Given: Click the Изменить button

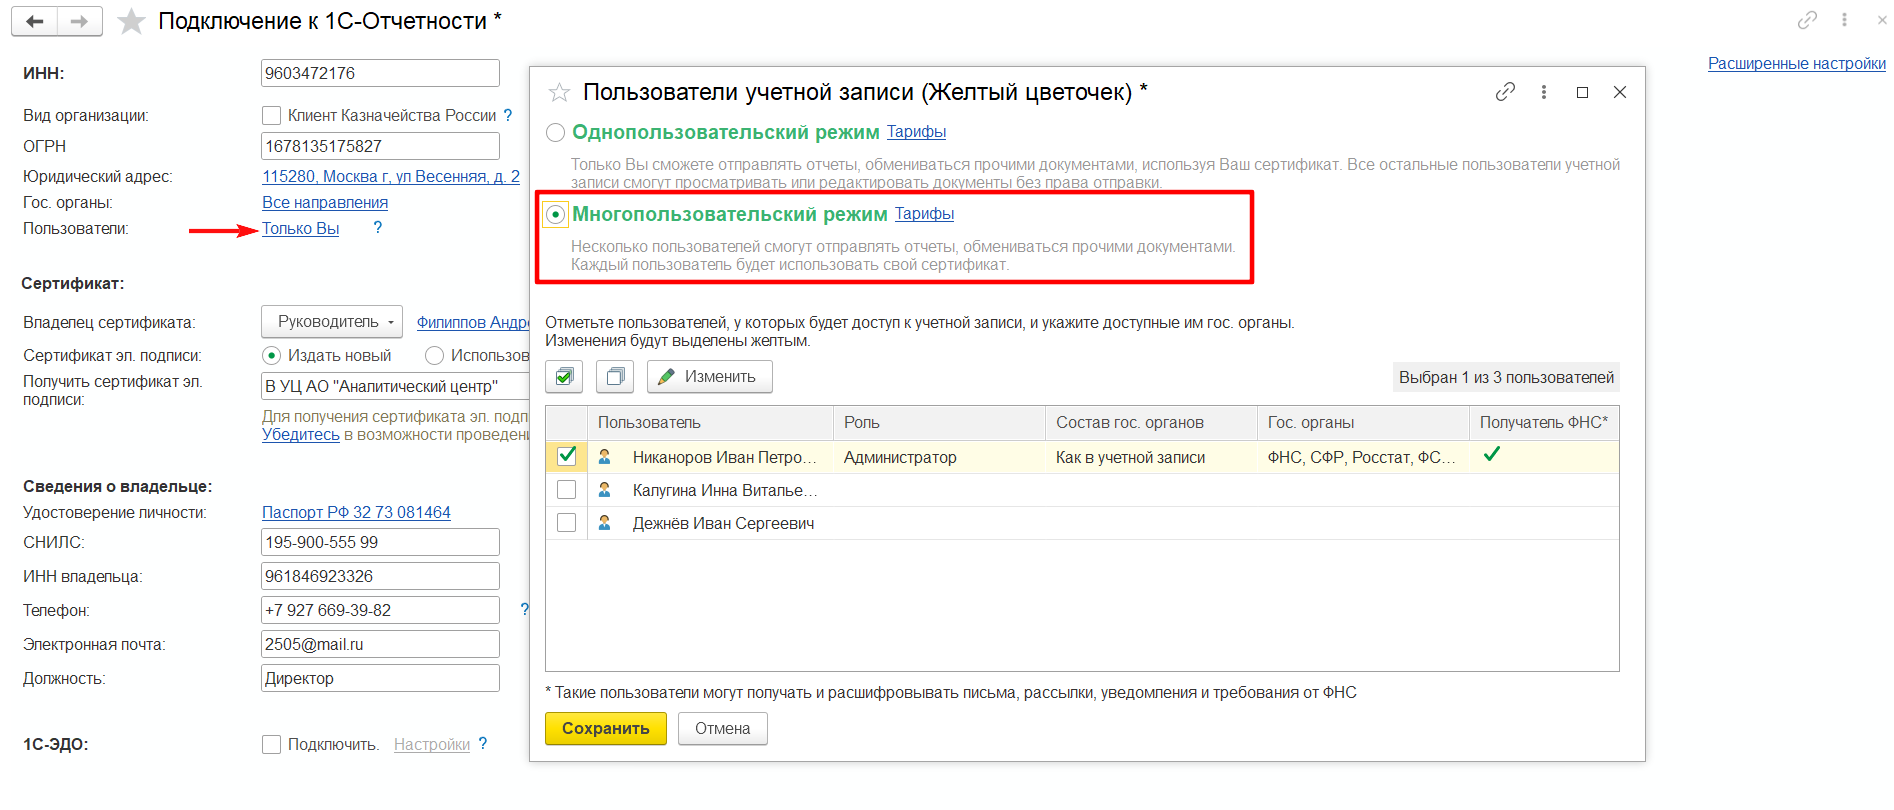Looking at the screenshot, I should pos(709,377).
